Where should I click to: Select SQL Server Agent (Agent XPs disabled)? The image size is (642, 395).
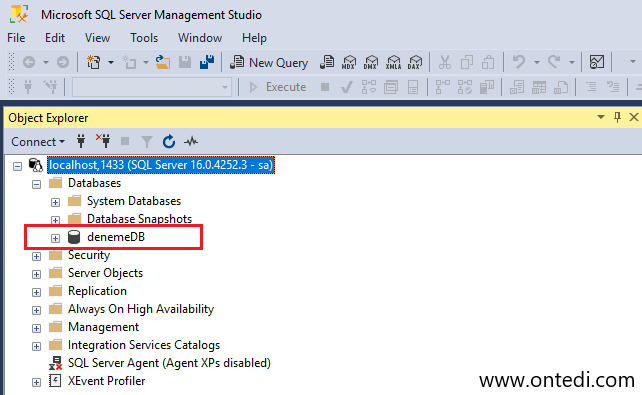pyautogui.click(x=169, y=363)
